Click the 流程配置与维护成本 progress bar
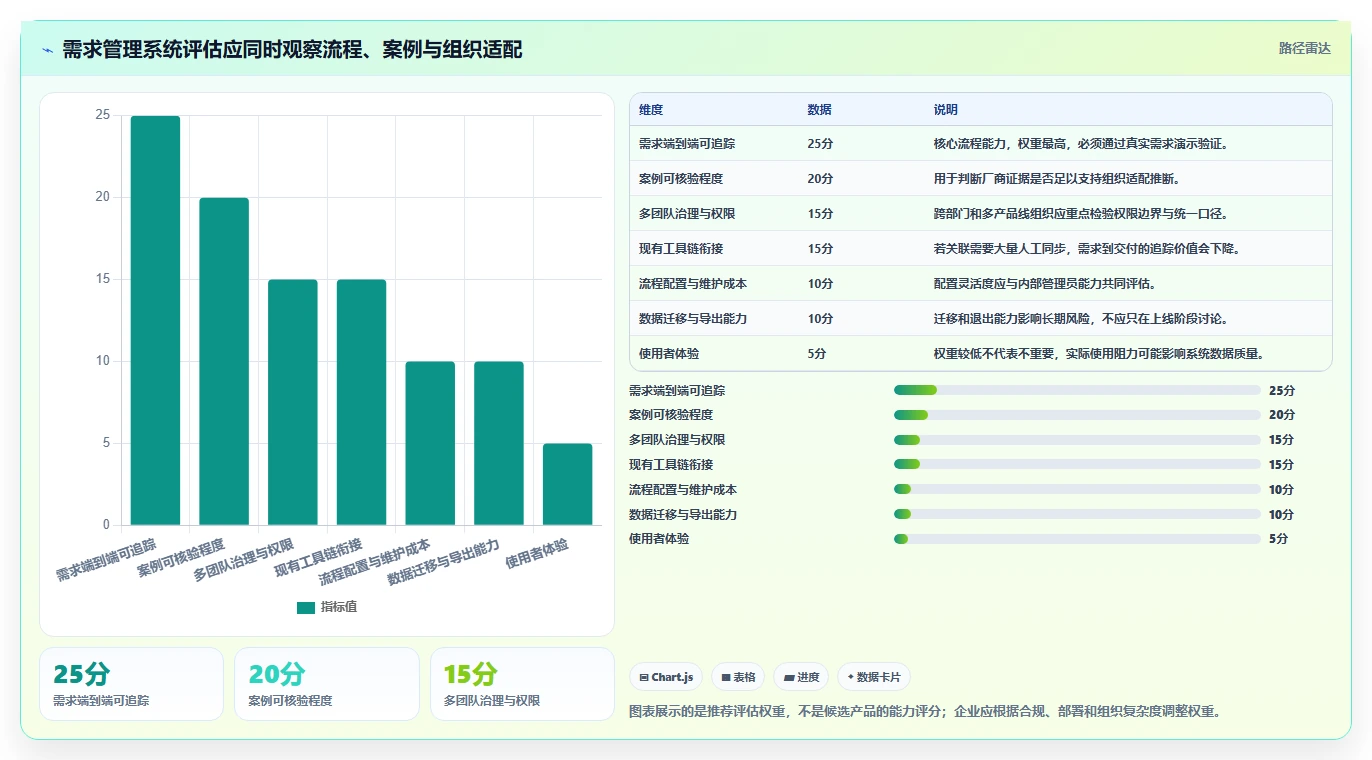Screen dimensions: 1372x760 click(x=1077, y=489)
